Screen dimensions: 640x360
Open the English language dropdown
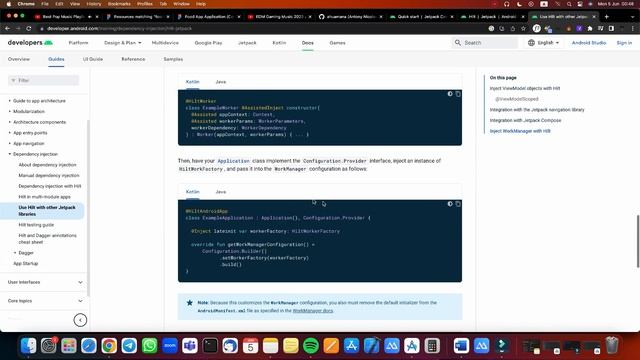pos(543,42)
